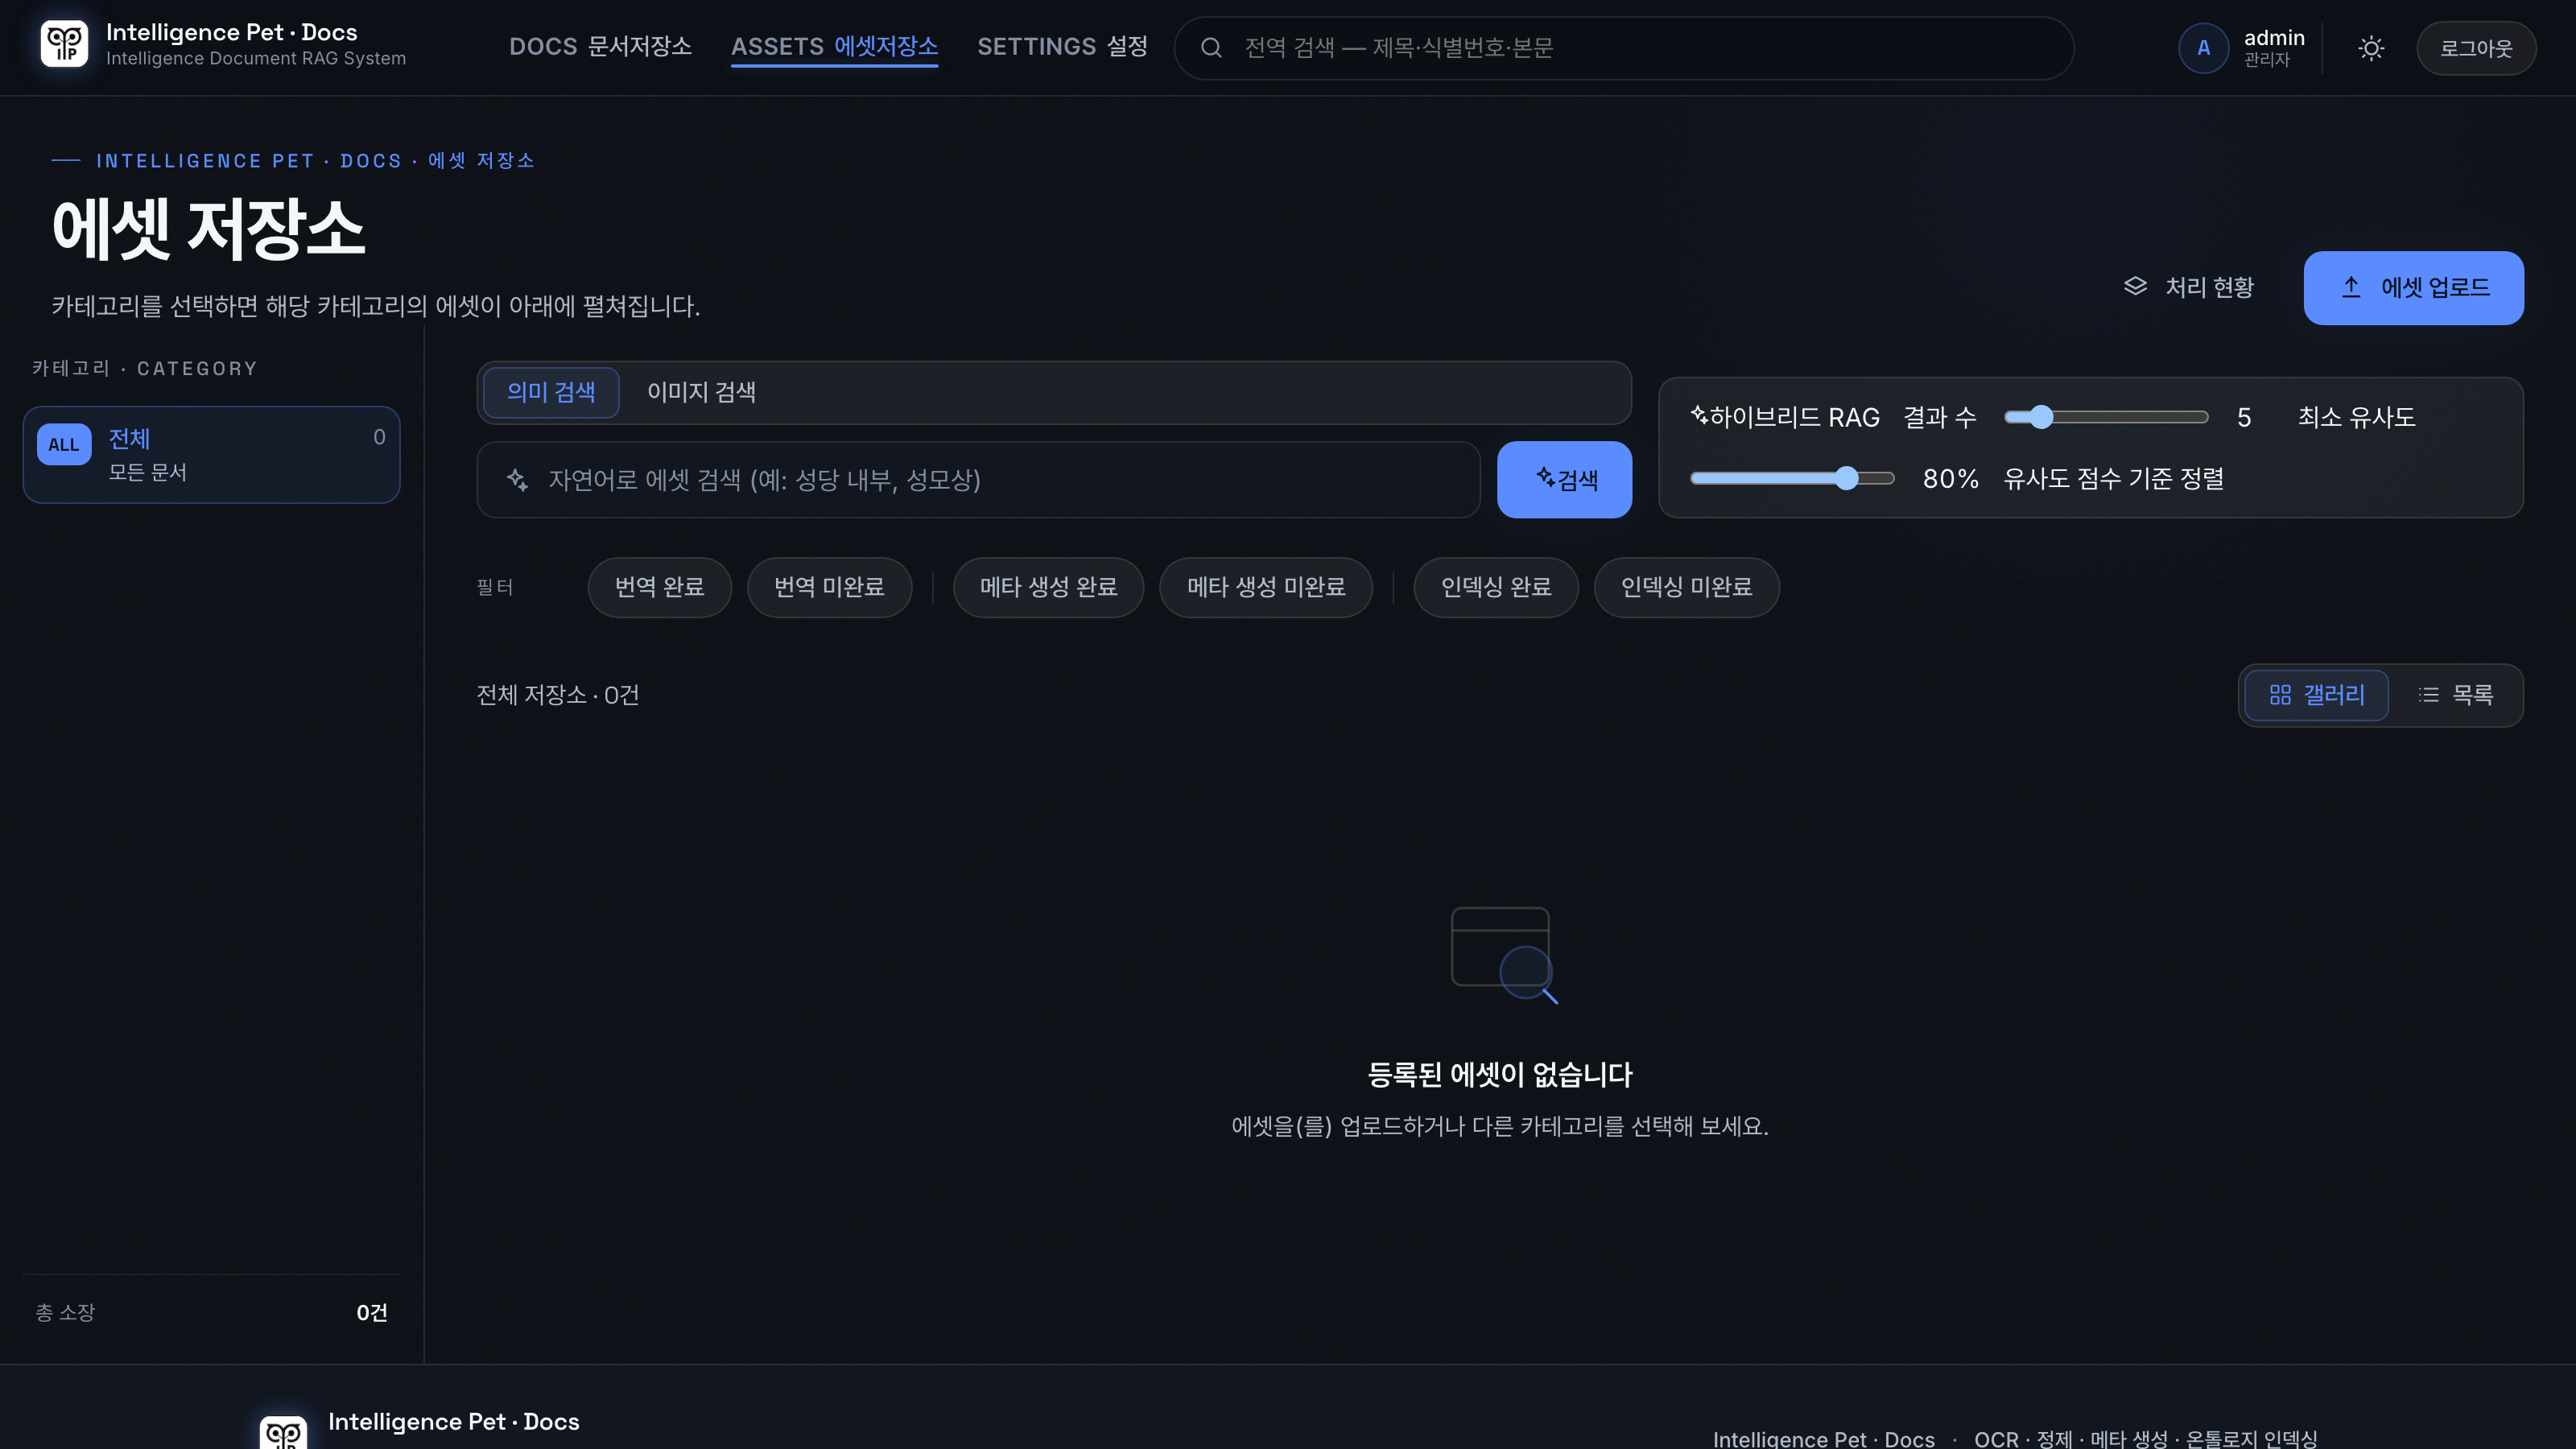The width and height of the screenshot is (2576, 1449).
Task: Select the 전체 모든 문서 category
Action: click(x=211, y=455)
